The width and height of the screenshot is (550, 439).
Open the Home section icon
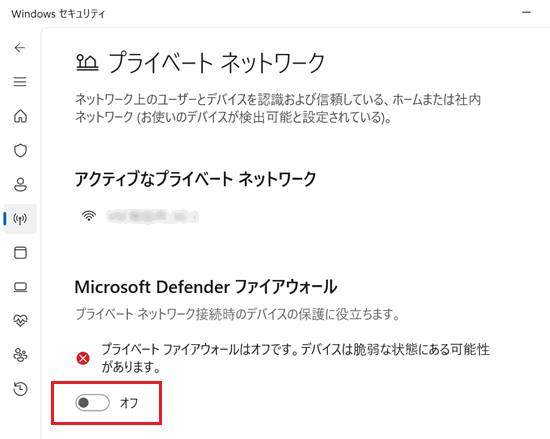pyautogui.click(x=20, y=116)
